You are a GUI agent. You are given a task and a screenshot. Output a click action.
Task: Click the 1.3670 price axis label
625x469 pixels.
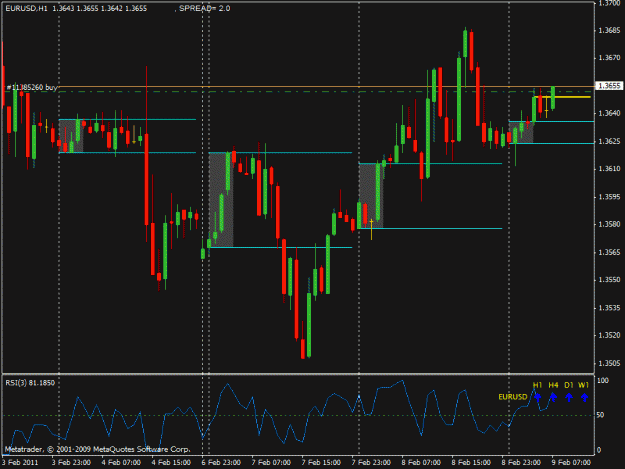(609, 58)
